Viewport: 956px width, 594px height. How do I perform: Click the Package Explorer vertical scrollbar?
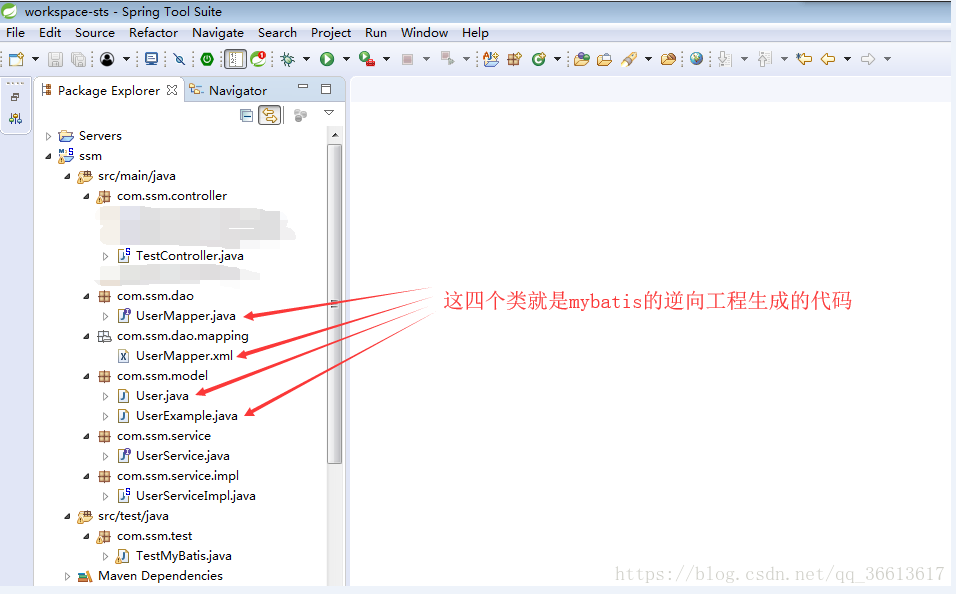(x=334, y=304)
